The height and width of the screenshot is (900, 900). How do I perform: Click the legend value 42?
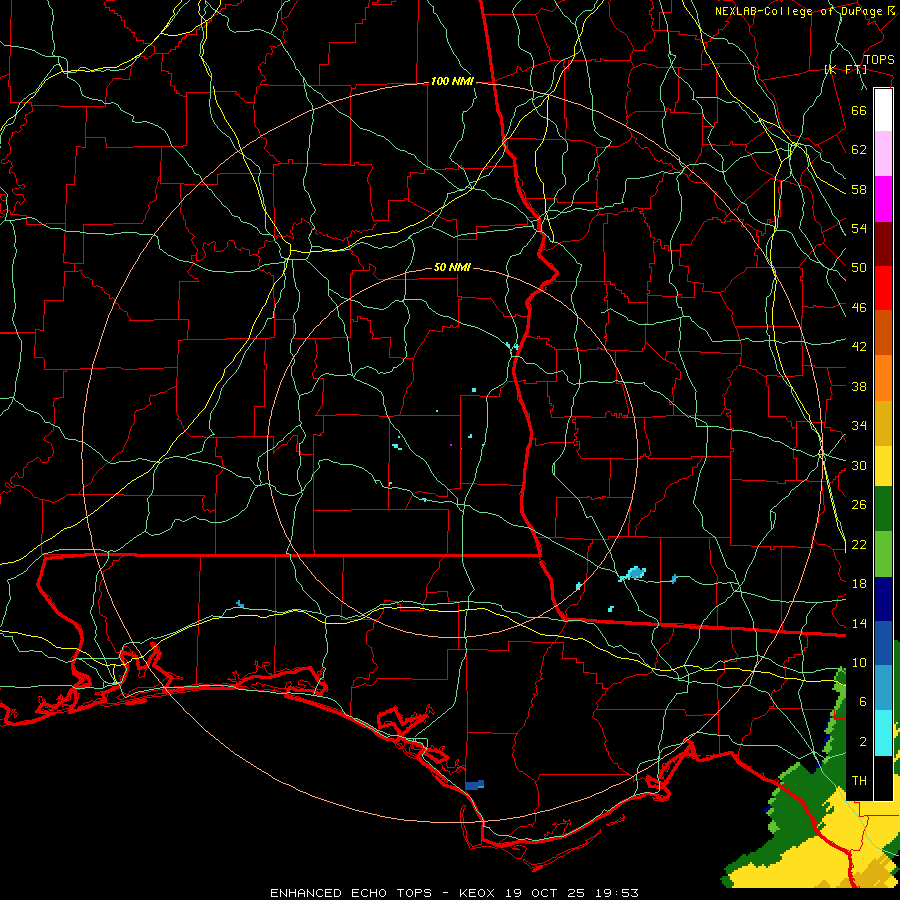tap(859, 346)
